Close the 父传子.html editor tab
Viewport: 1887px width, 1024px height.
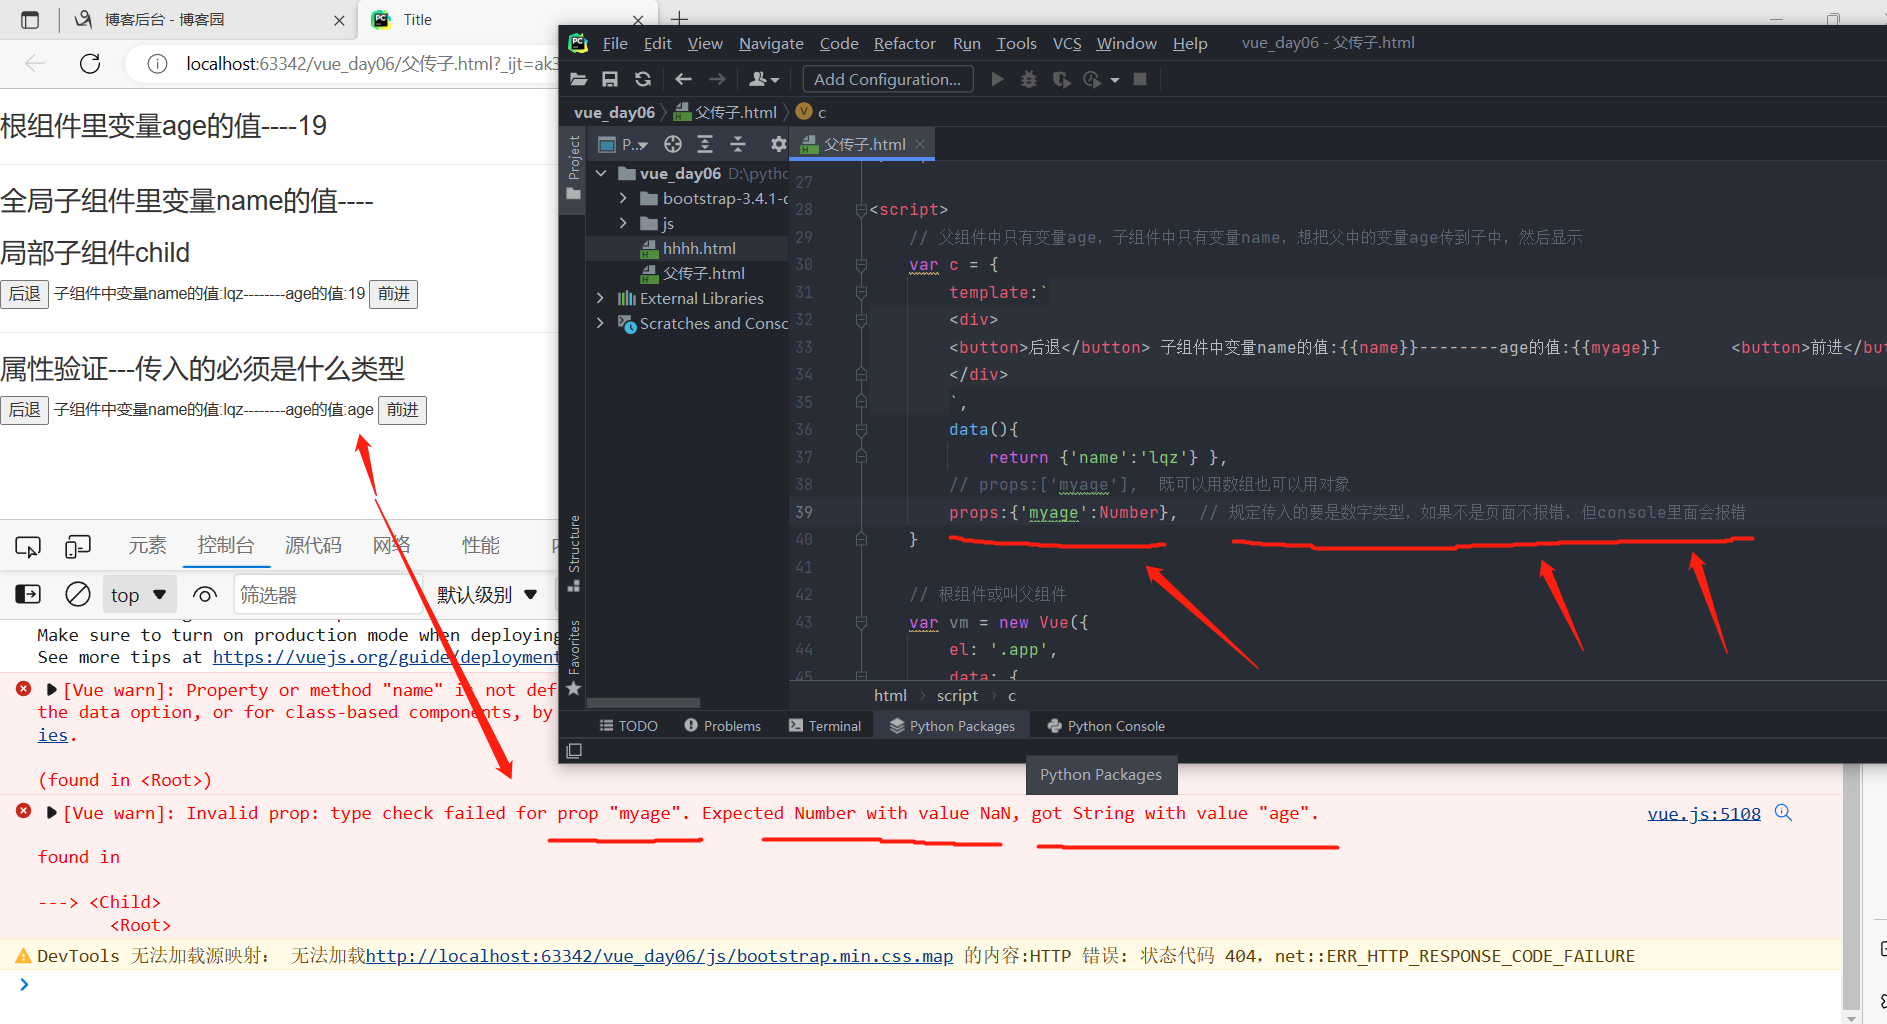pos(920,144)
